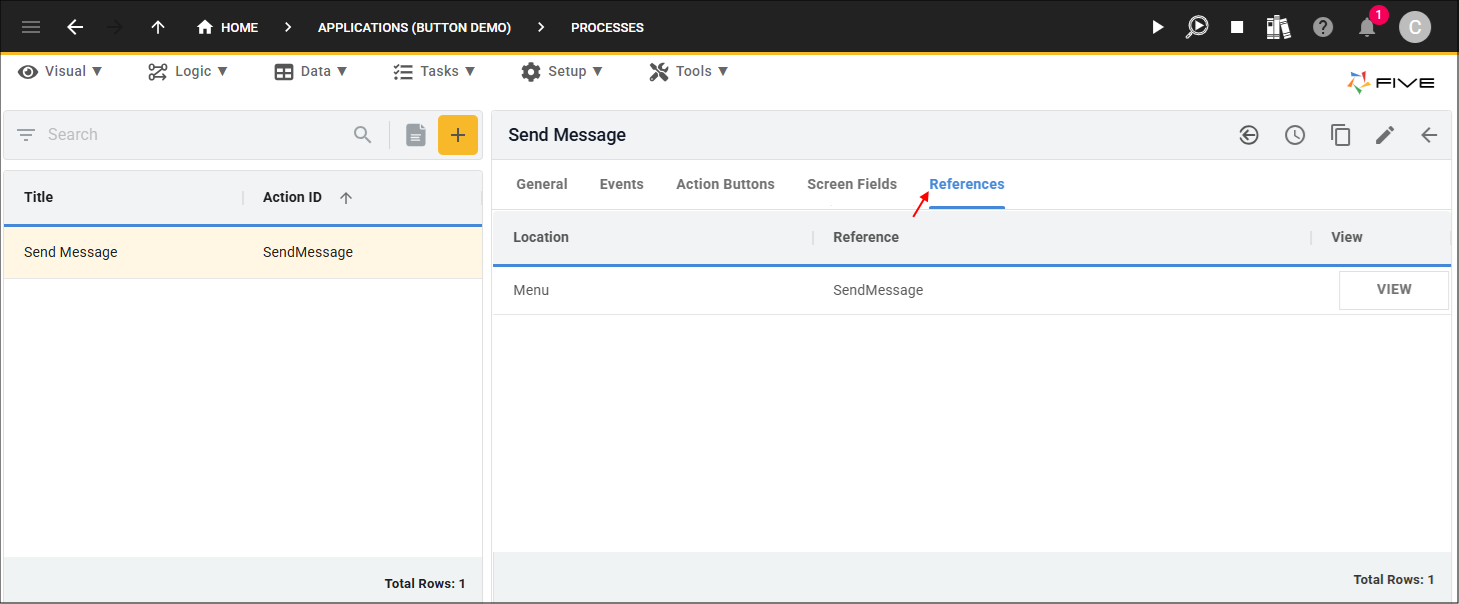Screen dimensions: 1459x604
Task: Expand the Tools menu
Action: point(689,71)
